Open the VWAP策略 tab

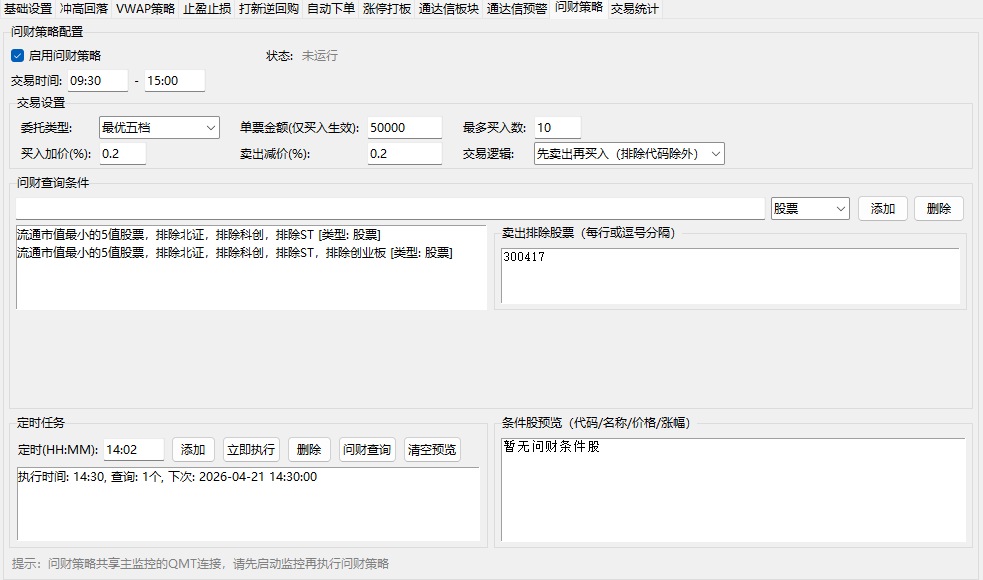145,9
